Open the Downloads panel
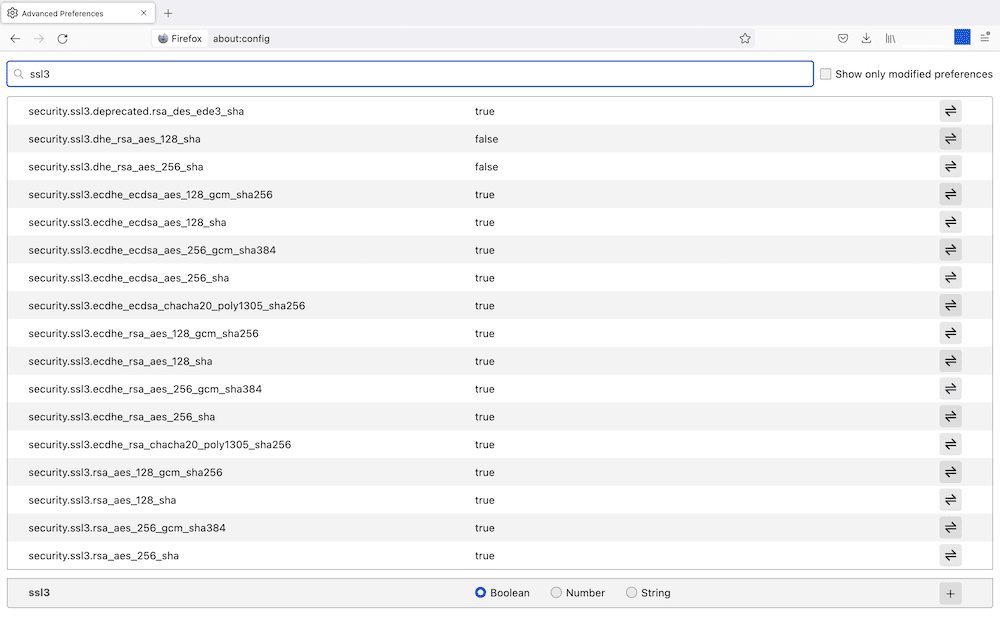 coord(866,38)
